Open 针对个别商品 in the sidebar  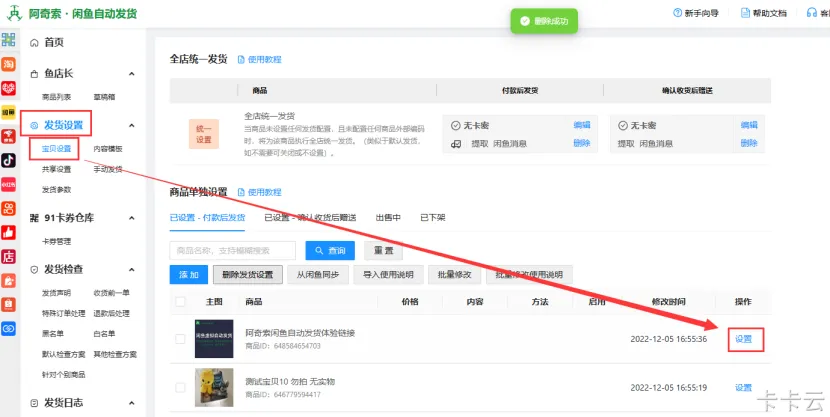(64, 374)
